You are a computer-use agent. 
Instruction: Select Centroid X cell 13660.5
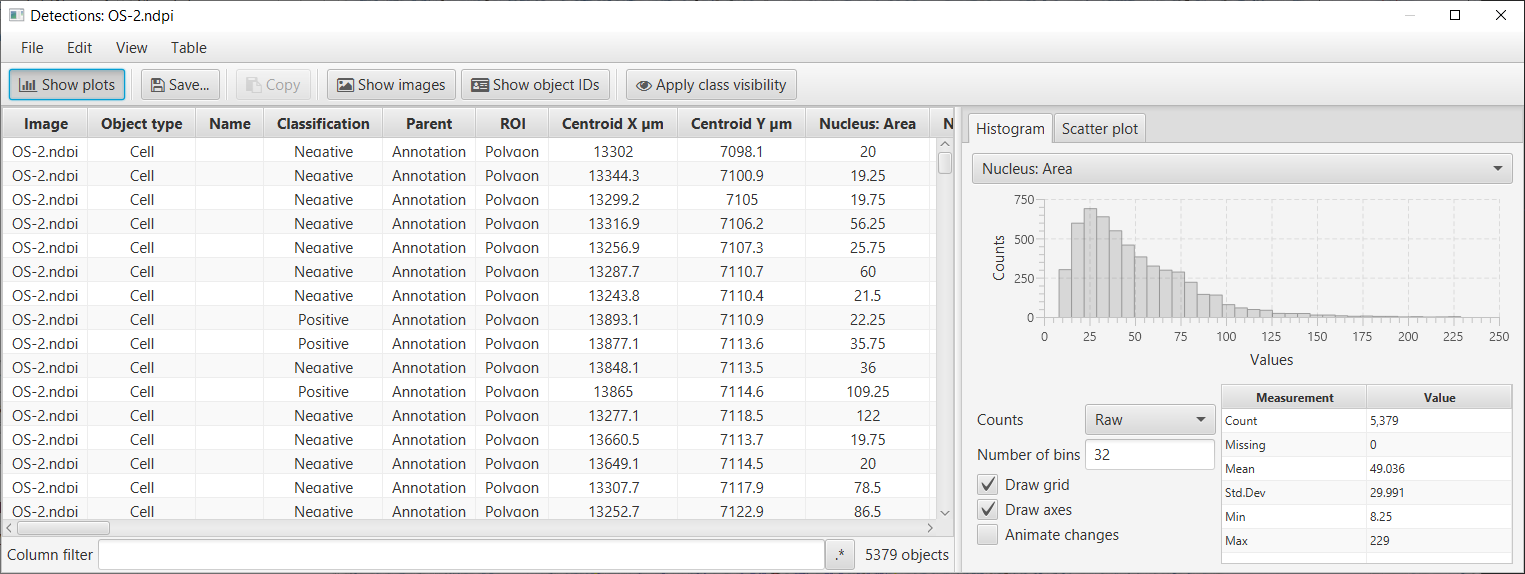pyautogui.click(x=613, y=440)
